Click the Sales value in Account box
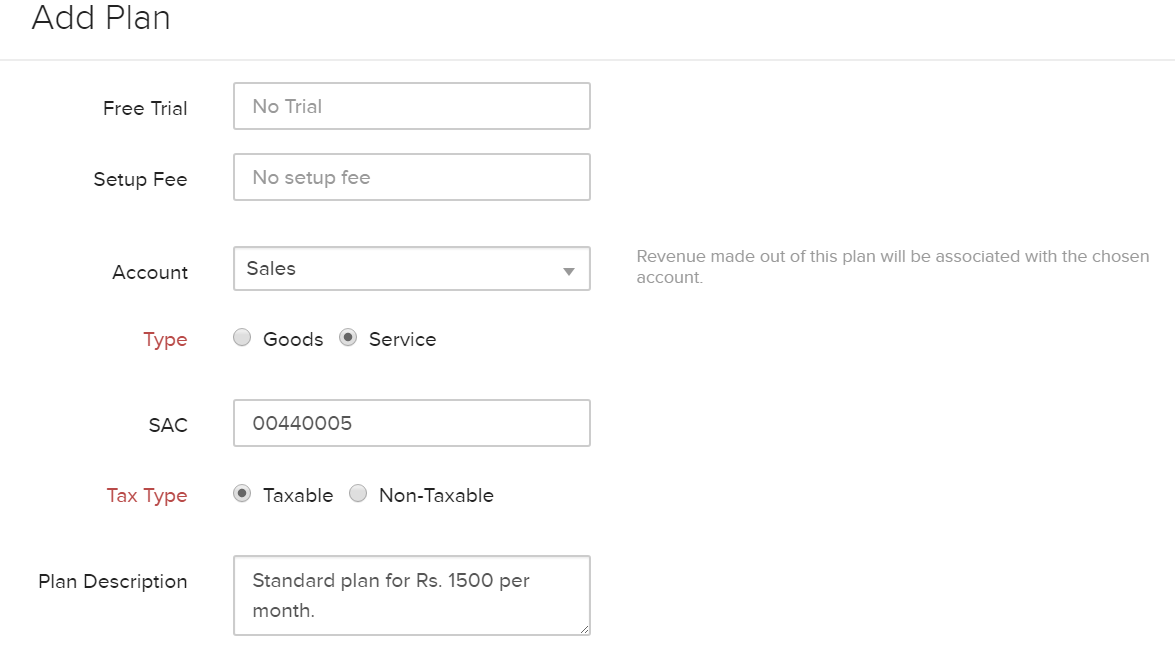The width and height of the screenshot is (1175, 654). (271, 268)
